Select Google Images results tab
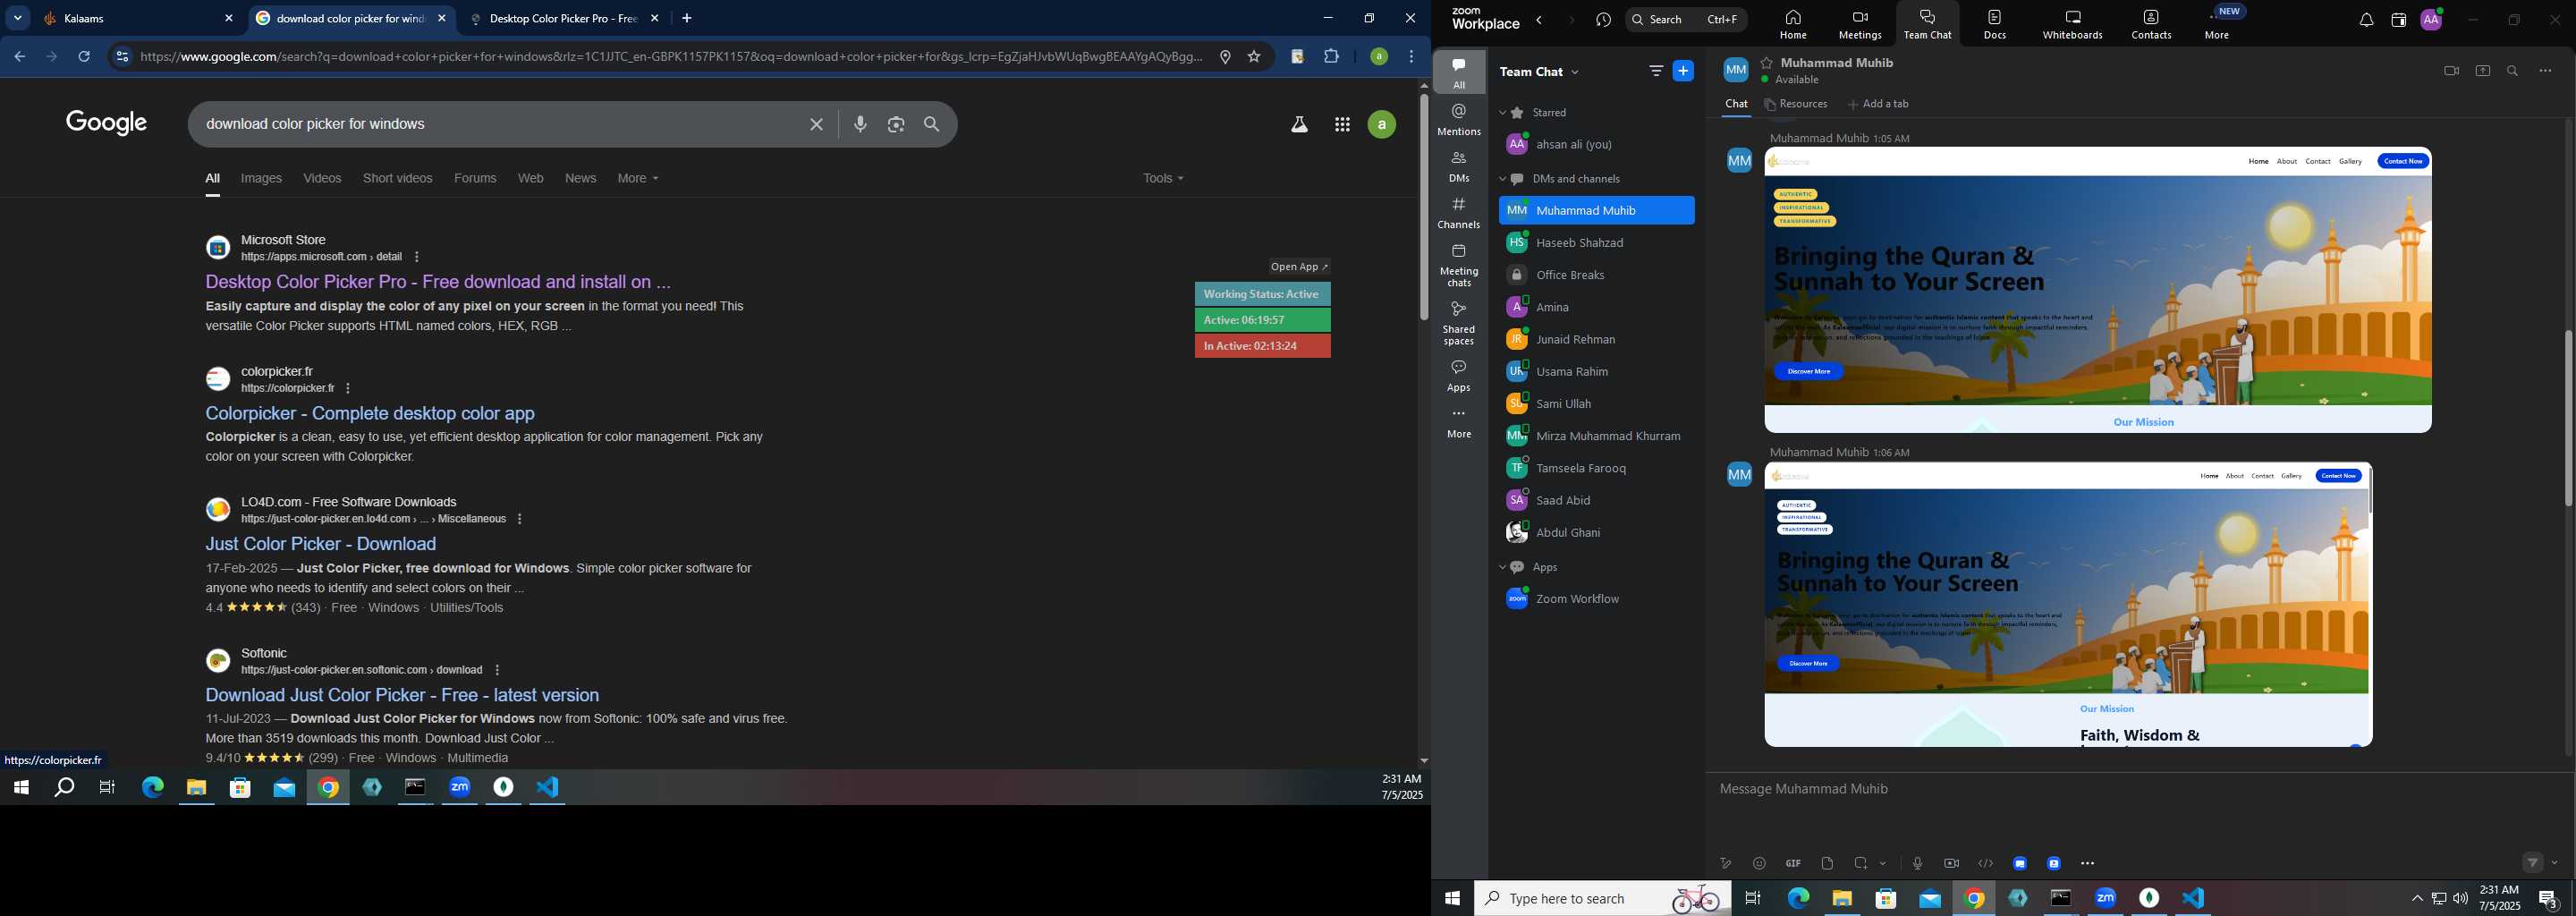 tap(261, 178)
